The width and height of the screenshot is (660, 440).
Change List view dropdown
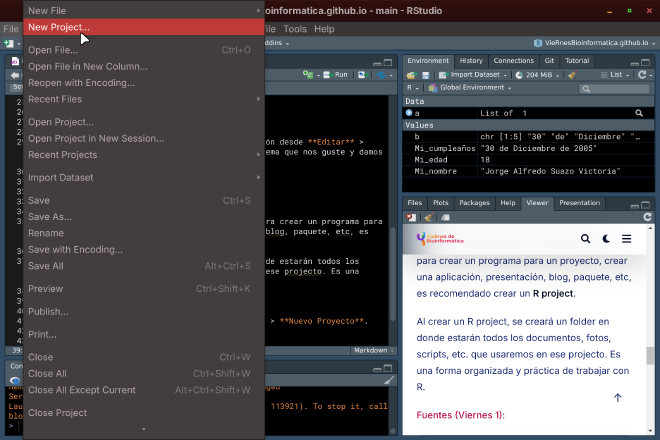(615, 75)
